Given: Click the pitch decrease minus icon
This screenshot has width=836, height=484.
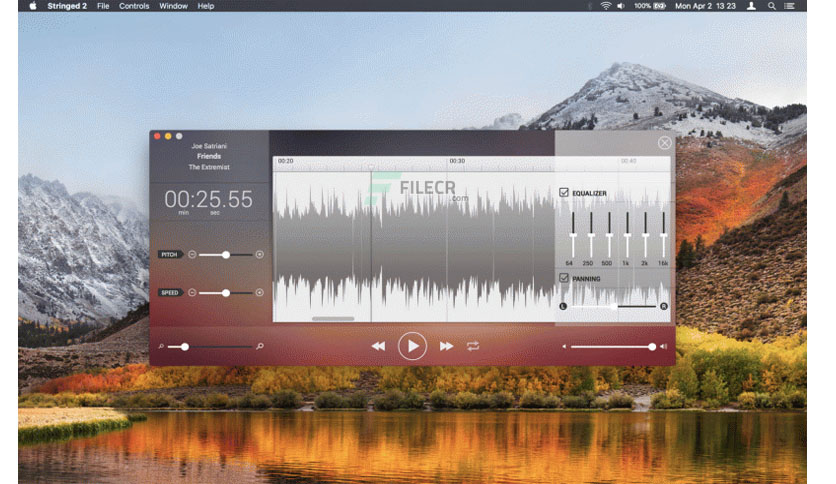Looking at the screenshot, I should [x=192, y=254].
